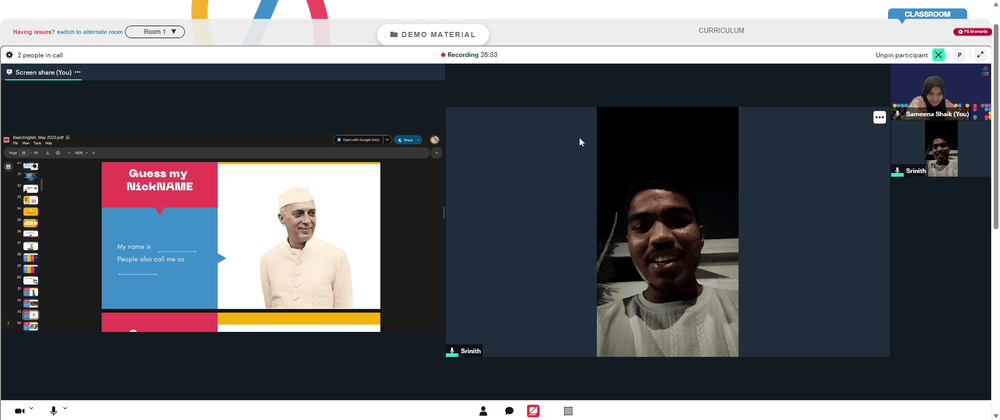Viewport: 1000px width, 420px height.
Task: Click the P button in the call header
Action: point(959,55)
